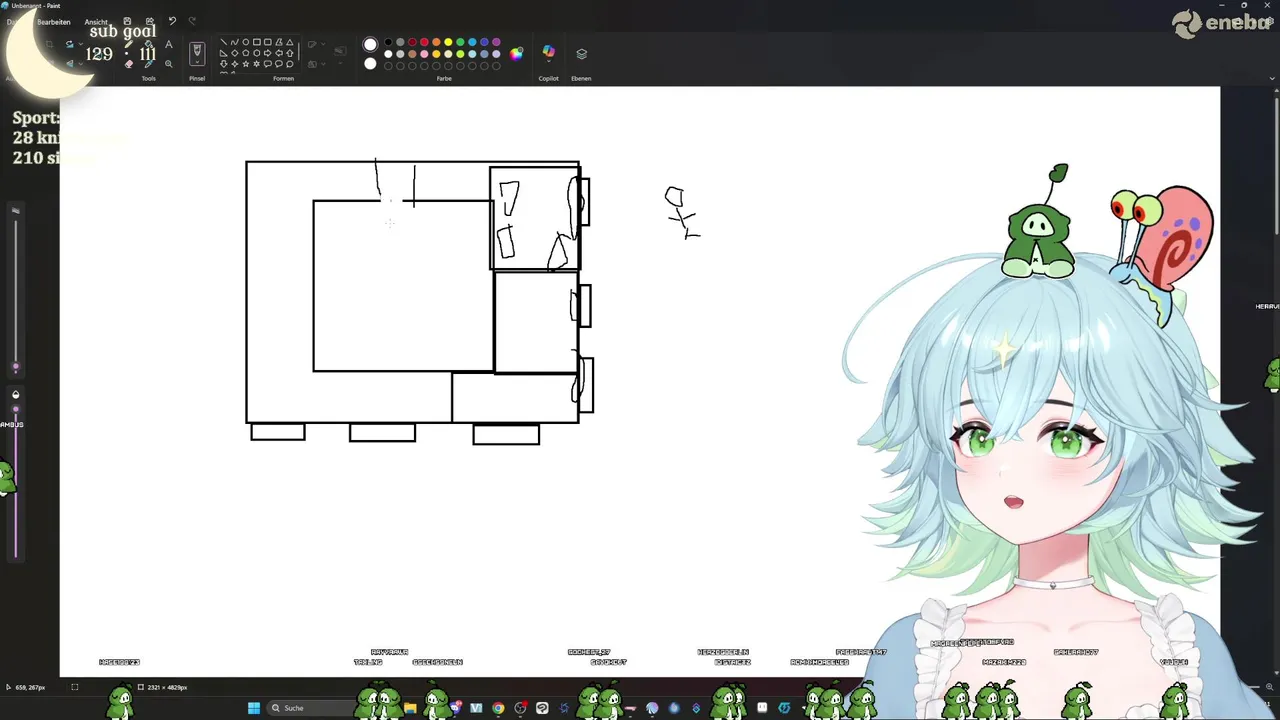Click the canvas size readout in status bar
The width and height of the screenshot is (1280, 720).
[162, 687]
